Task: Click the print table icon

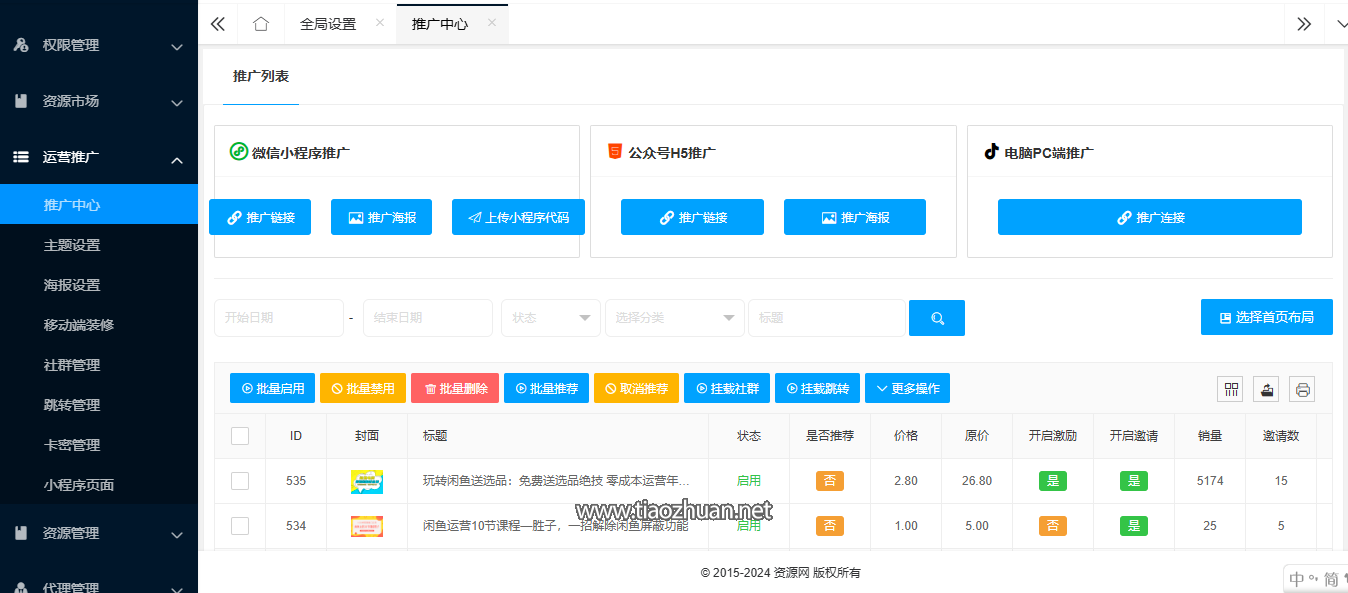Action: click(x=1302, y=389)
